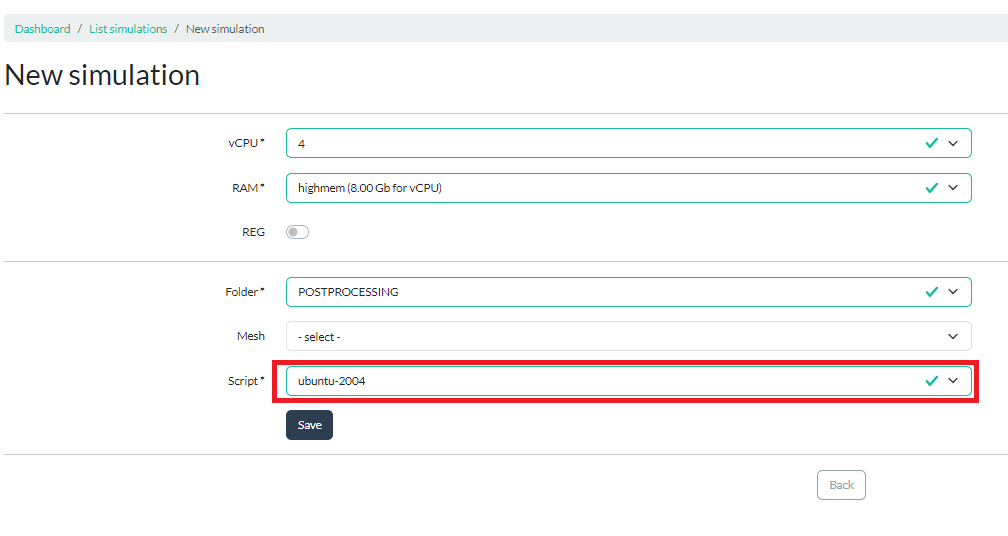Click the green checkmark in vCPU field
Viewport: 1008px width, 536px height.
pyautogui.click(x=932, y=143)
